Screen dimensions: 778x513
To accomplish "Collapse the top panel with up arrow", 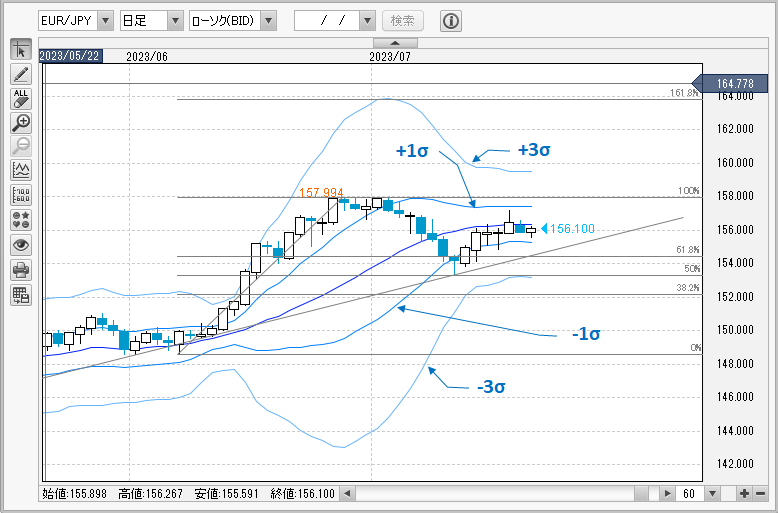I will [395, 43].
